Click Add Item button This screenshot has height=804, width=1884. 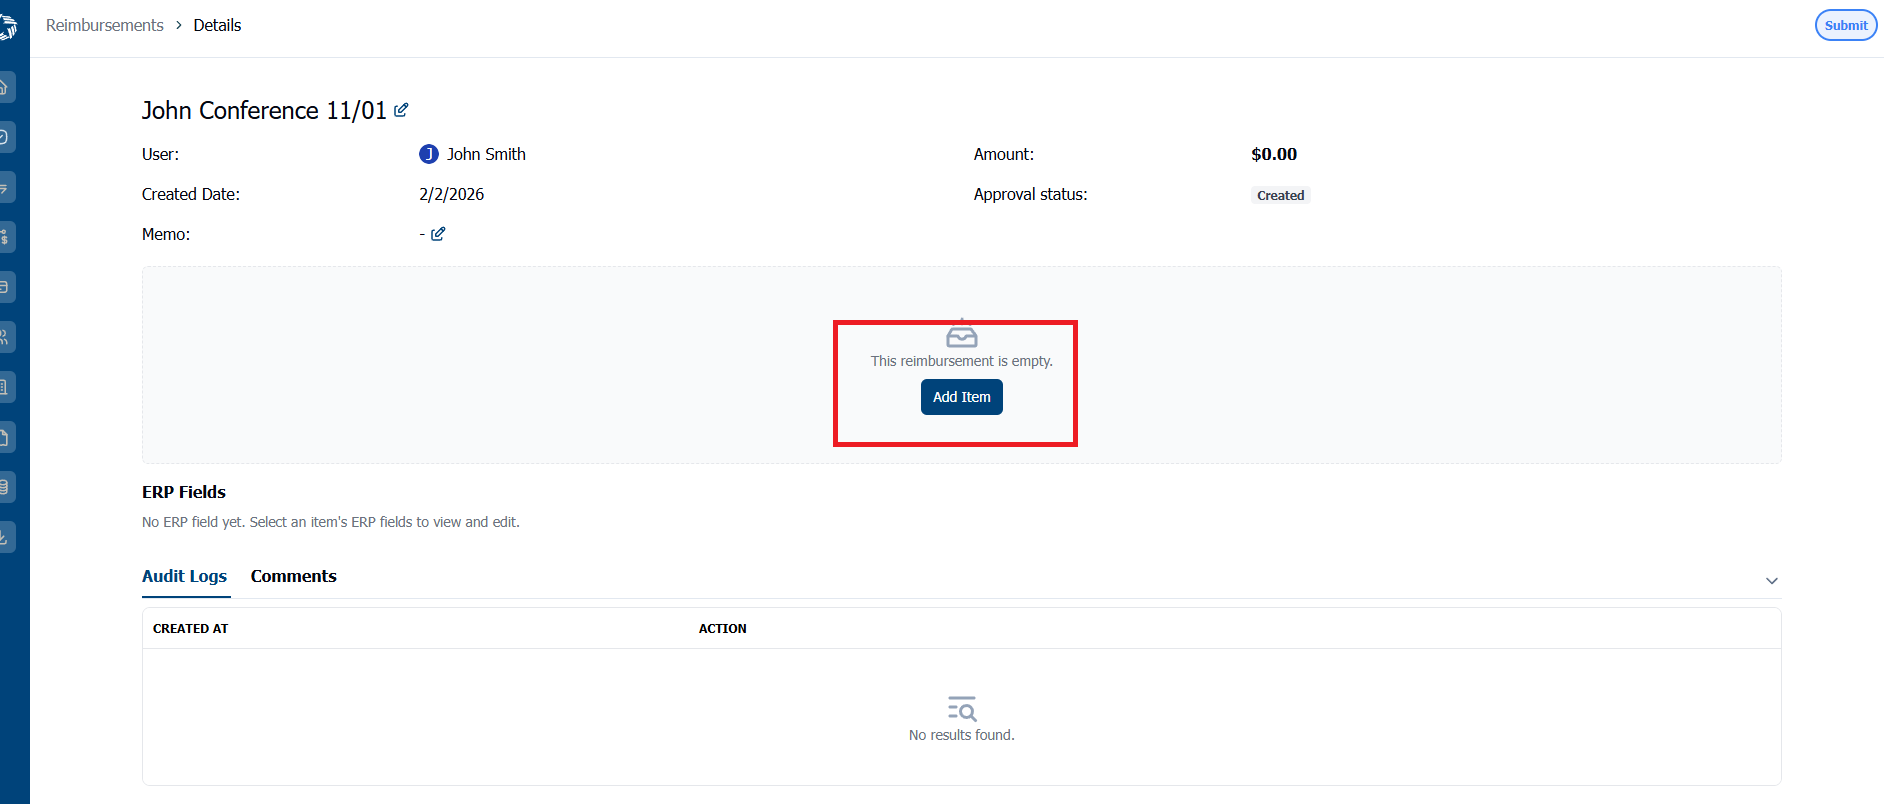pos(962,397)
